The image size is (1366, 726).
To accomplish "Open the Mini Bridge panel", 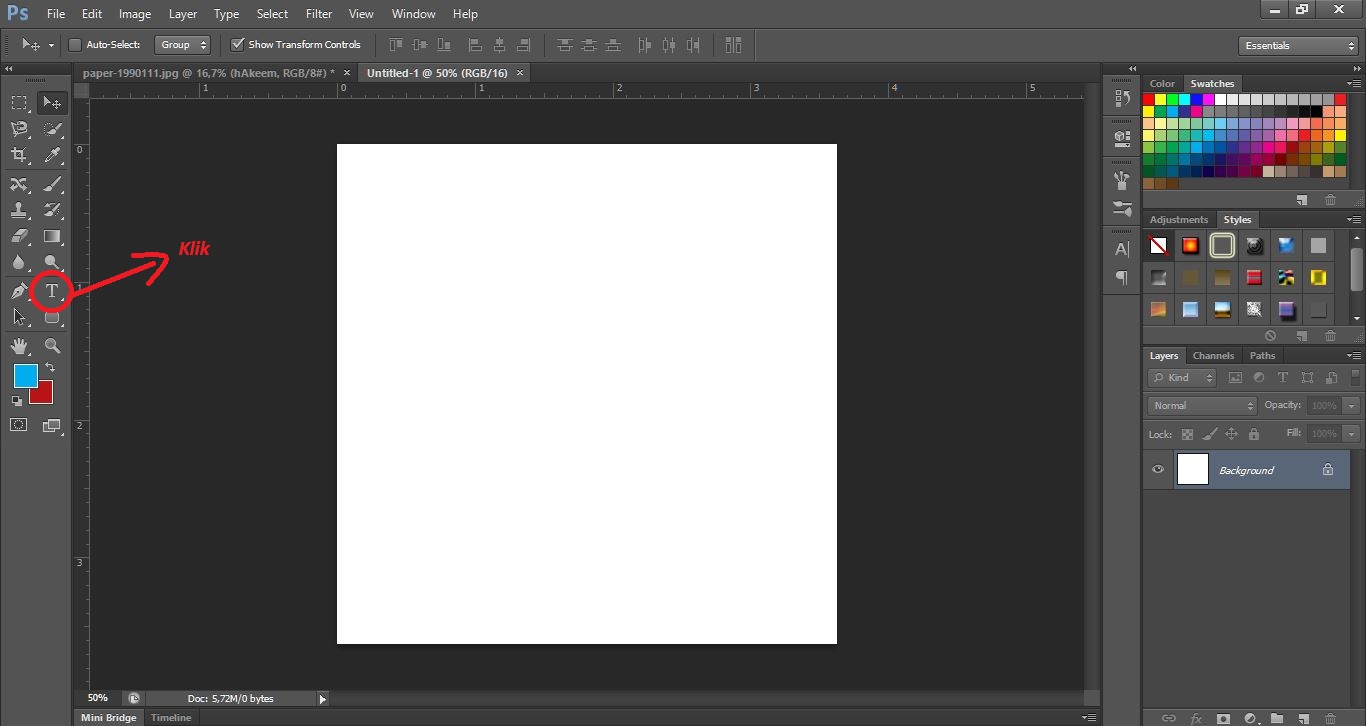I will pos(108,718).
